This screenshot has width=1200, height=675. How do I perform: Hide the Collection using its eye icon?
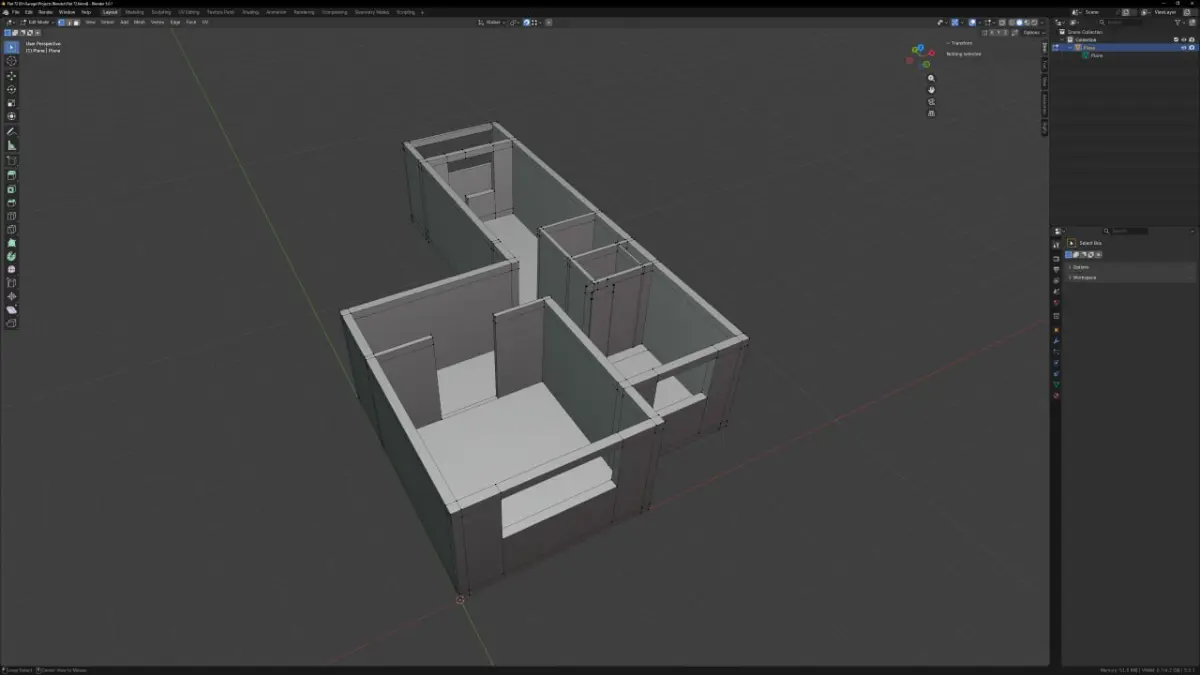click(1184, 39)
